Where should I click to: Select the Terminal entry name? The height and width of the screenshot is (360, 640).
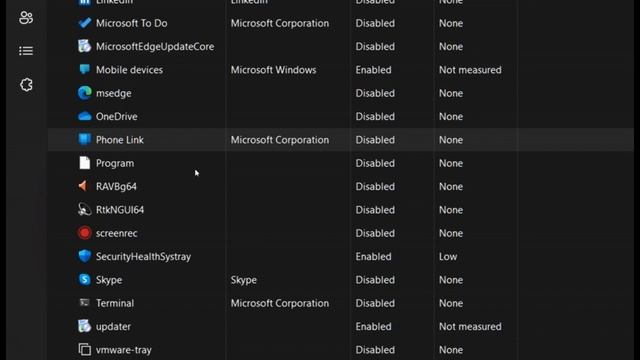pyautogui.click(x=115, y=303)
